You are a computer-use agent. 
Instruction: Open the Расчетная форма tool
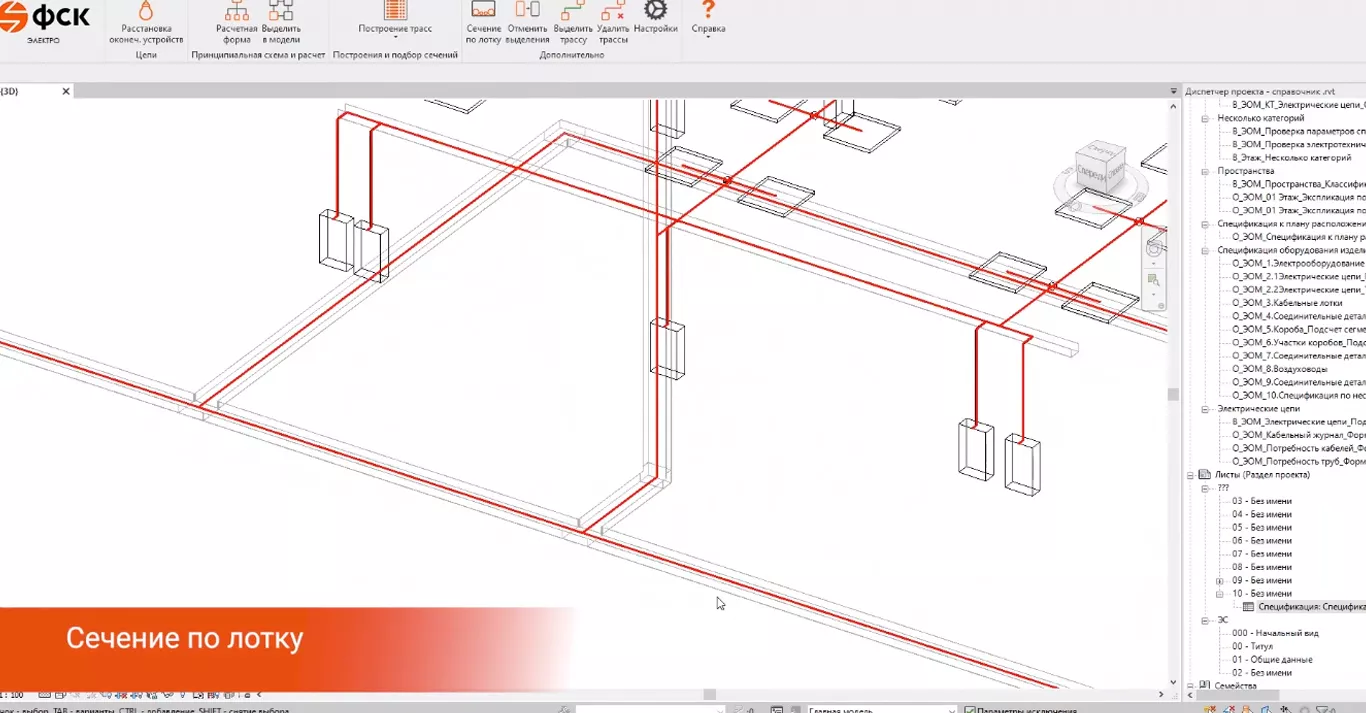pos(237,22)
